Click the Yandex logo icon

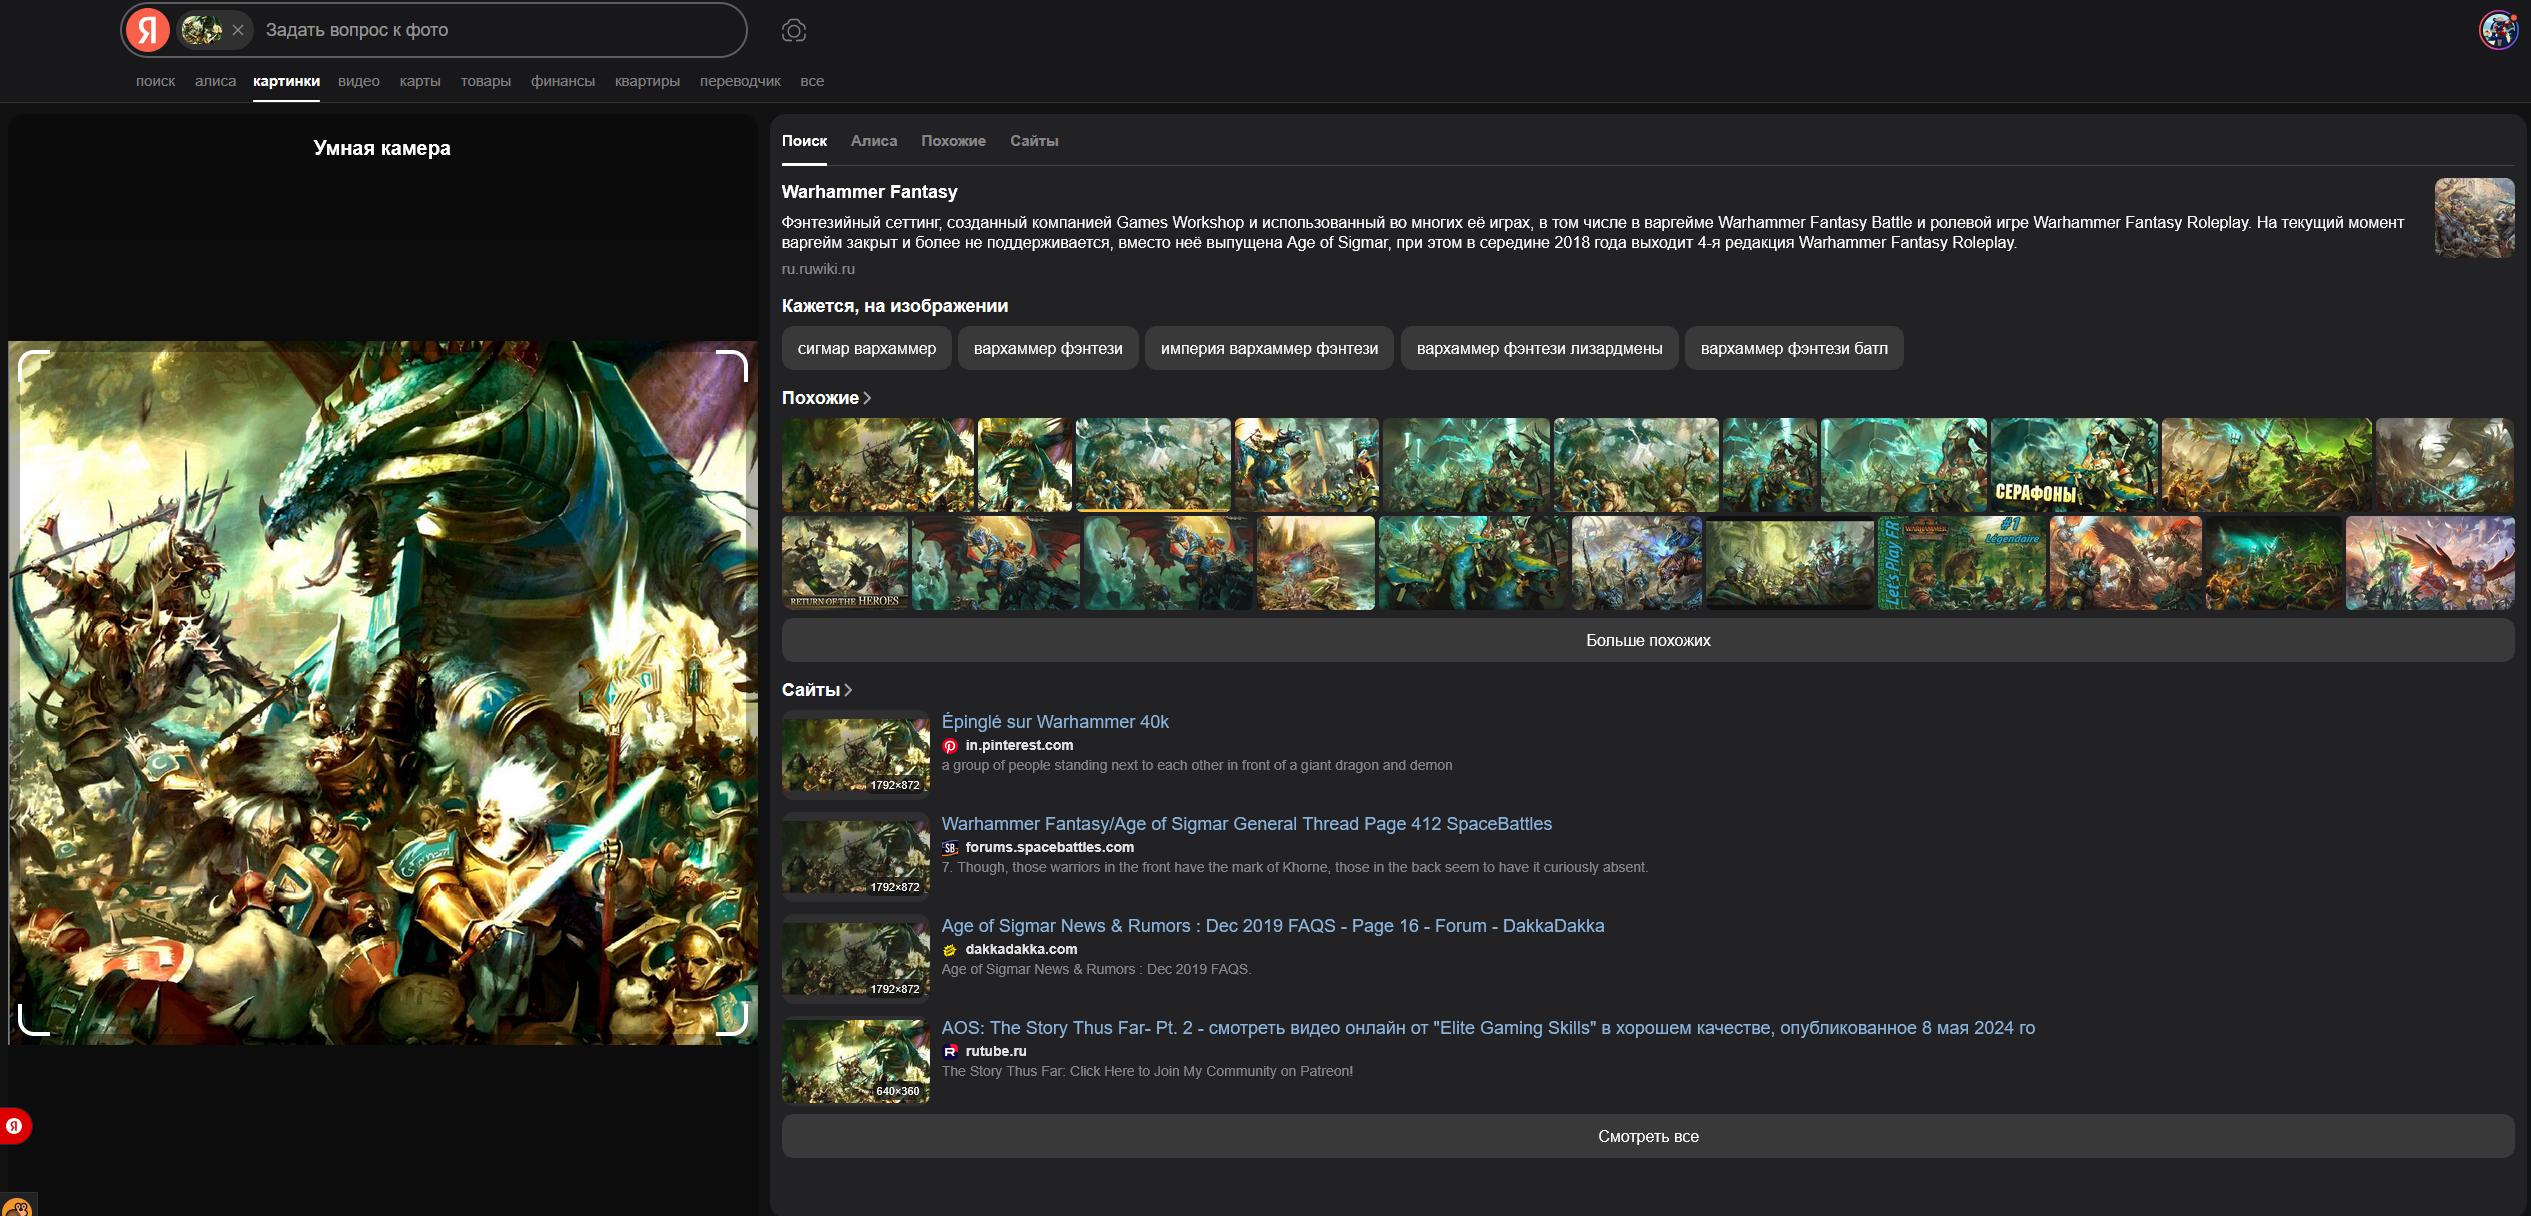tap(147, 30)
